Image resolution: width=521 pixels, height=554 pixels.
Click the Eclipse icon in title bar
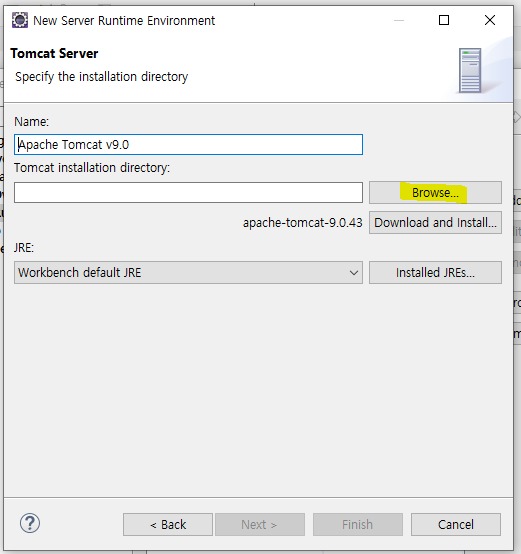pyautogui.click(x=20, y=20)
